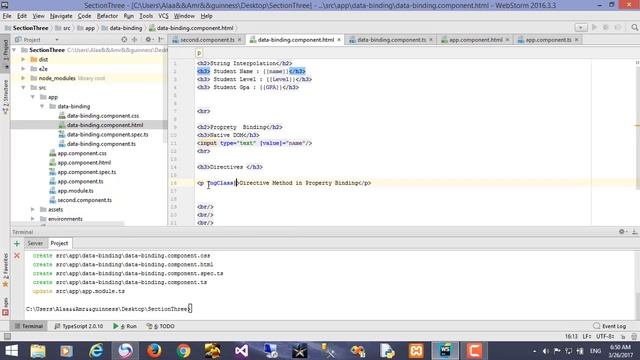Screen dimensions: 640x360
Task: Toggle tool window bars icon at the bottom-left corner
Action: click(7, 336)
